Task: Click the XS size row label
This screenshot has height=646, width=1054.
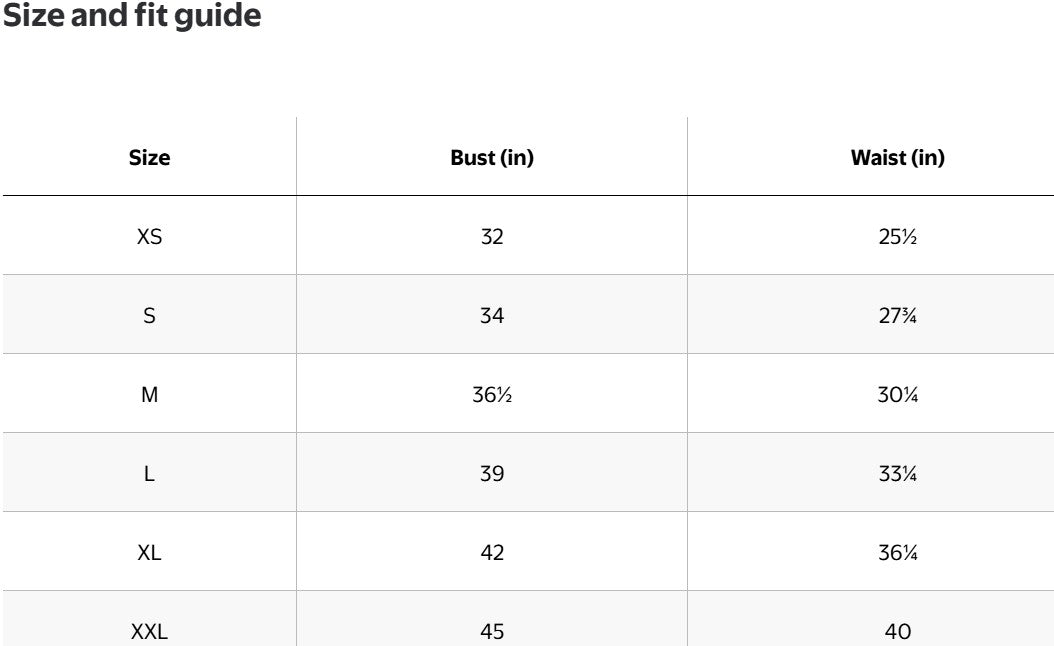Action: tap(149, 237)
